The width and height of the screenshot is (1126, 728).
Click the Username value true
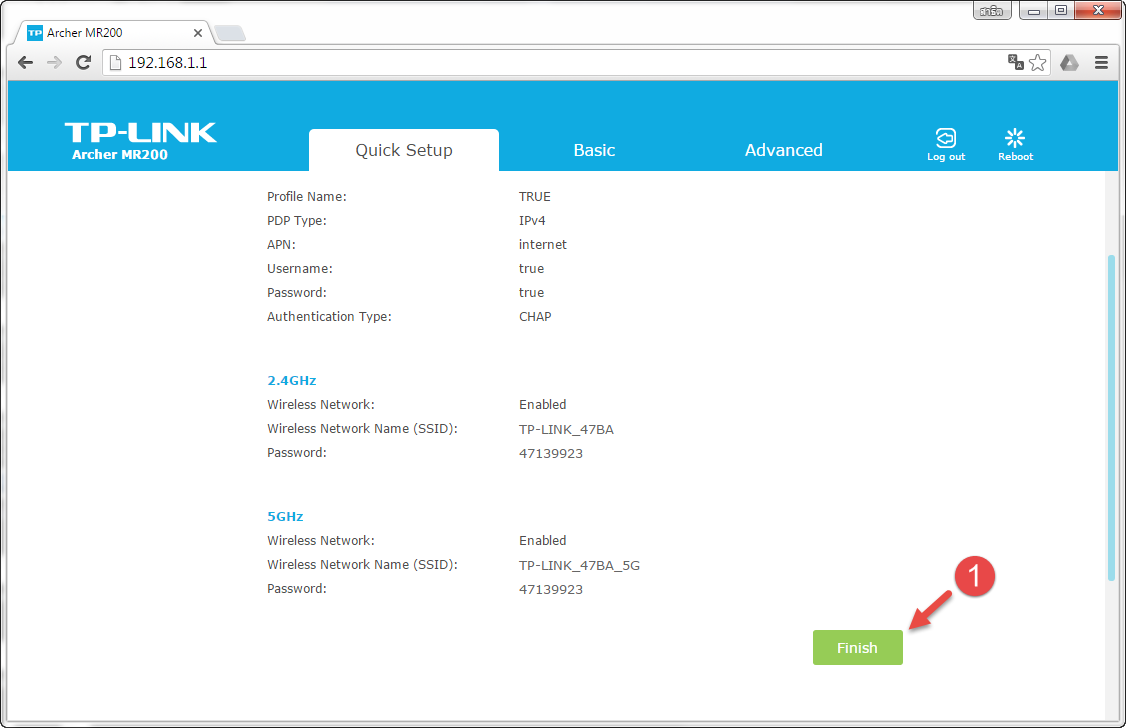(x=531, y=269)
